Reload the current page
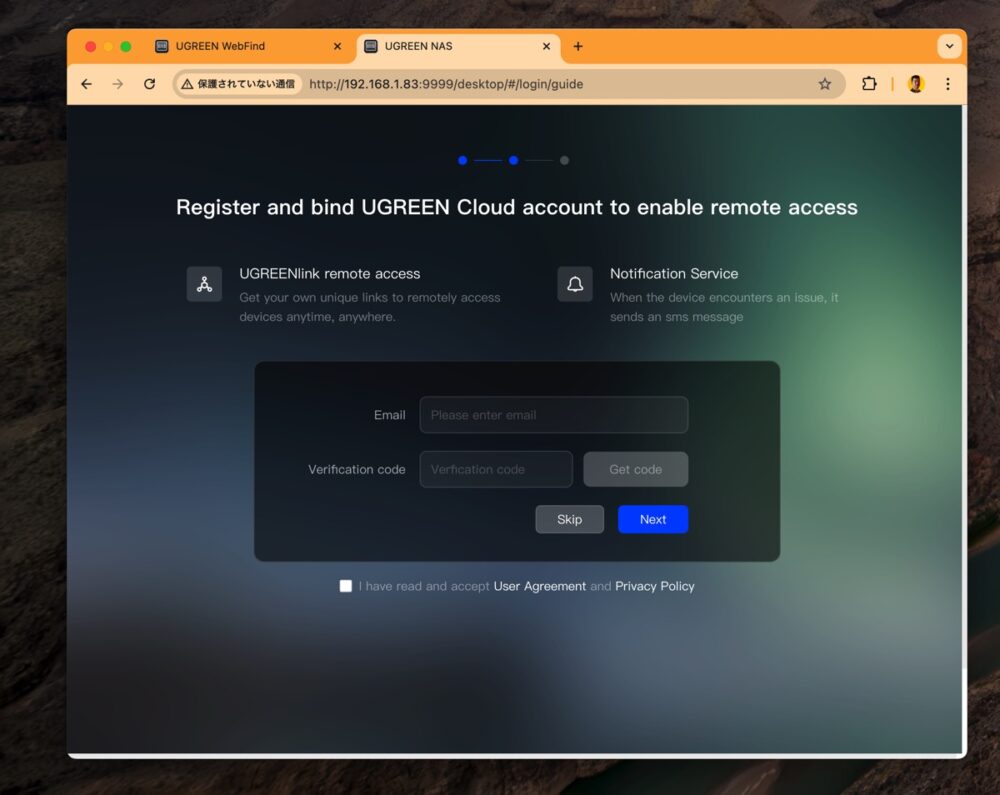This screenshot has height=795, width=1000. coord(150,84)
